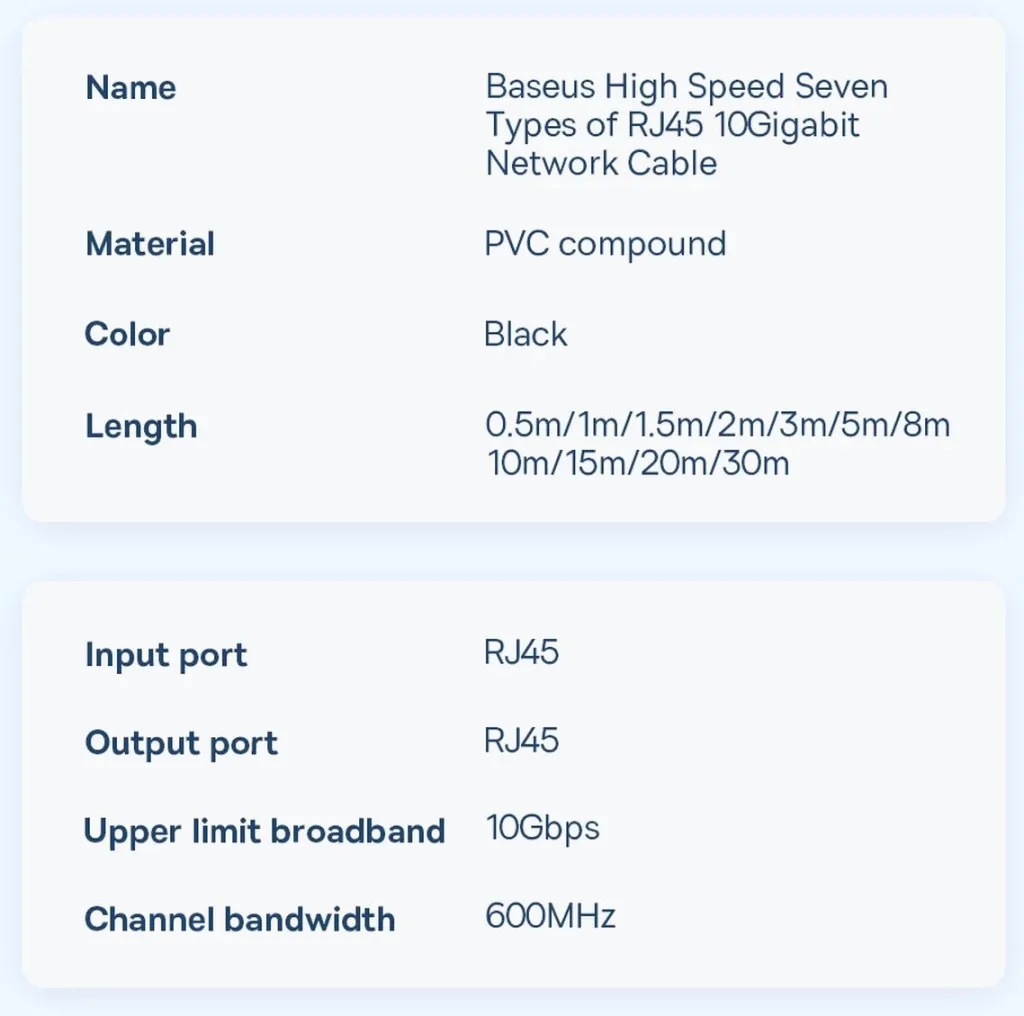Click the 'Network Cable' text line
Screen dimensions: 1024x1016
tap(601, 163)
